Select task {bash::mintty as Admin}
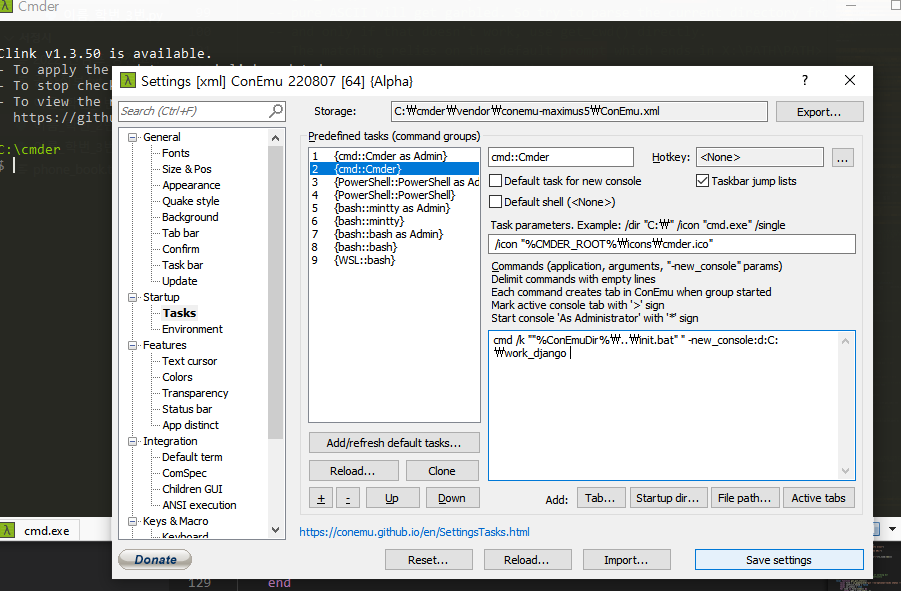 click(394, 208)
